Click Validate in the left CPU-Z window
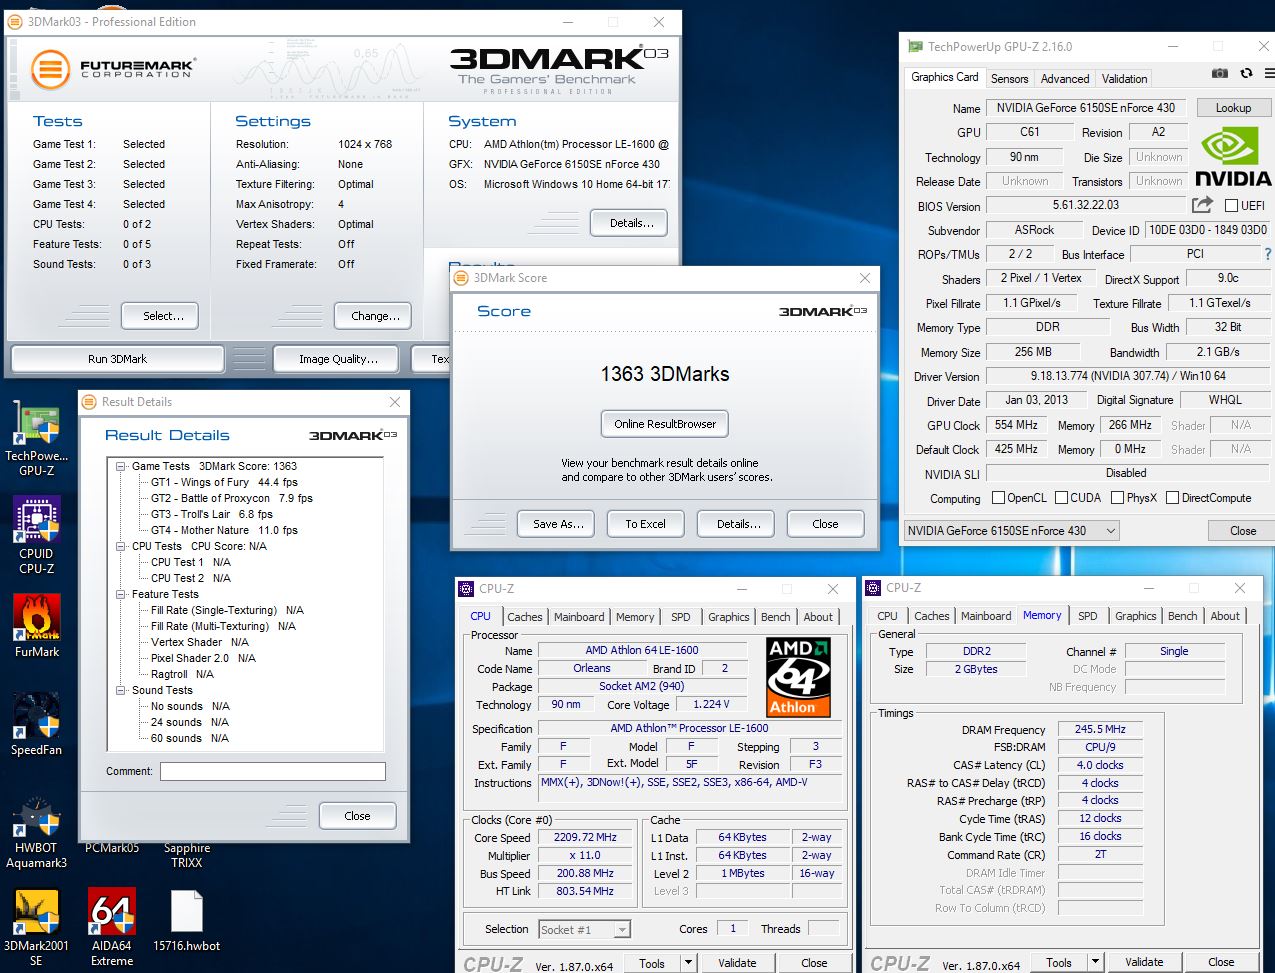This screenshot has height=973, width=1275. tap(737, 963)
